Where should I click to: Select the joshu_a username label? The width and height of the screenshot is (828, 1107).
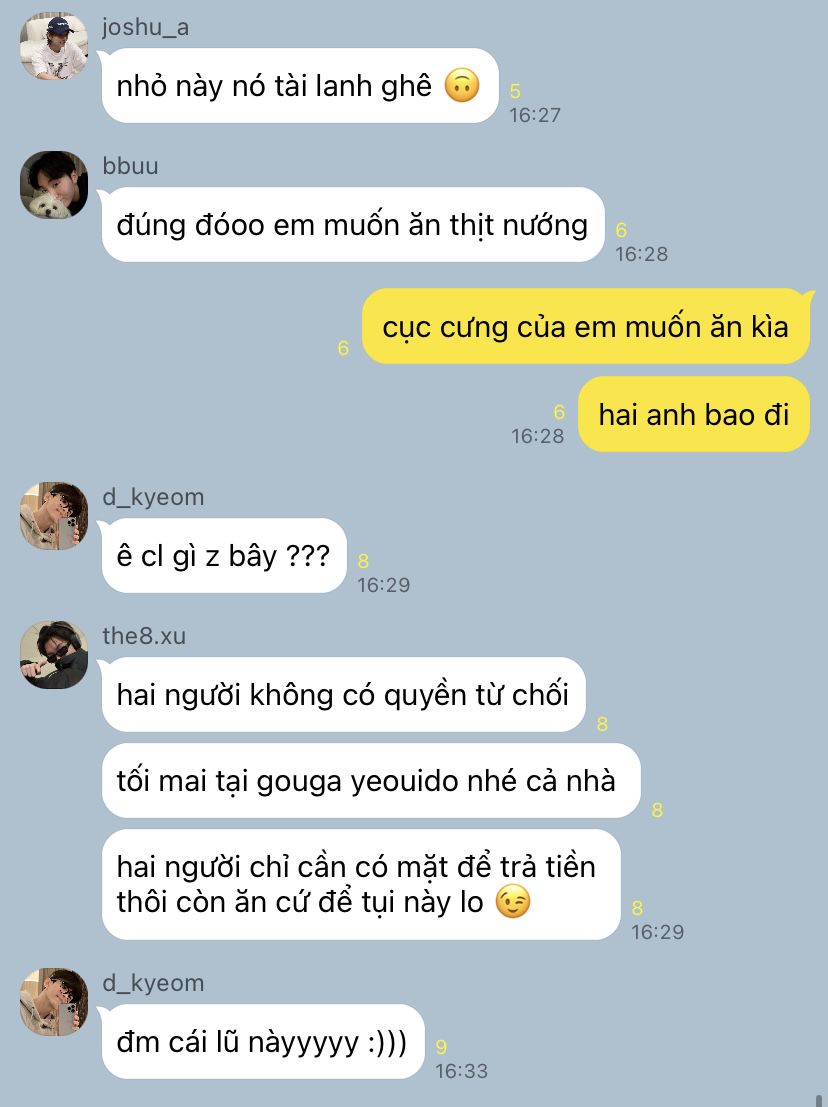tap(145, 28)
